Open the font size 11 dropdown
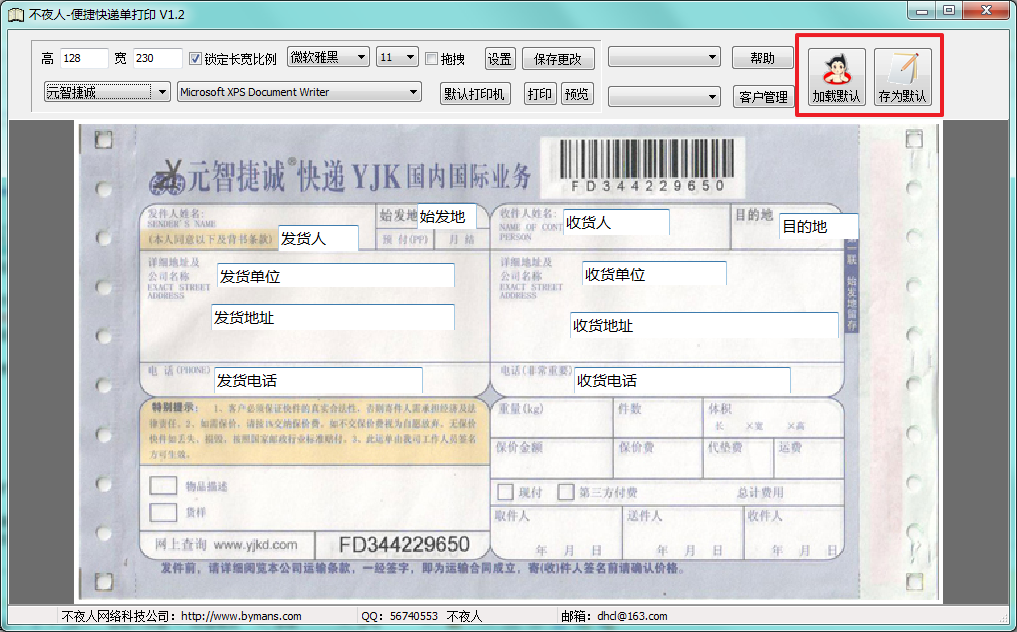Image resolution: width=1017 pixels, height=632 pixels. [x=397, y=57]
